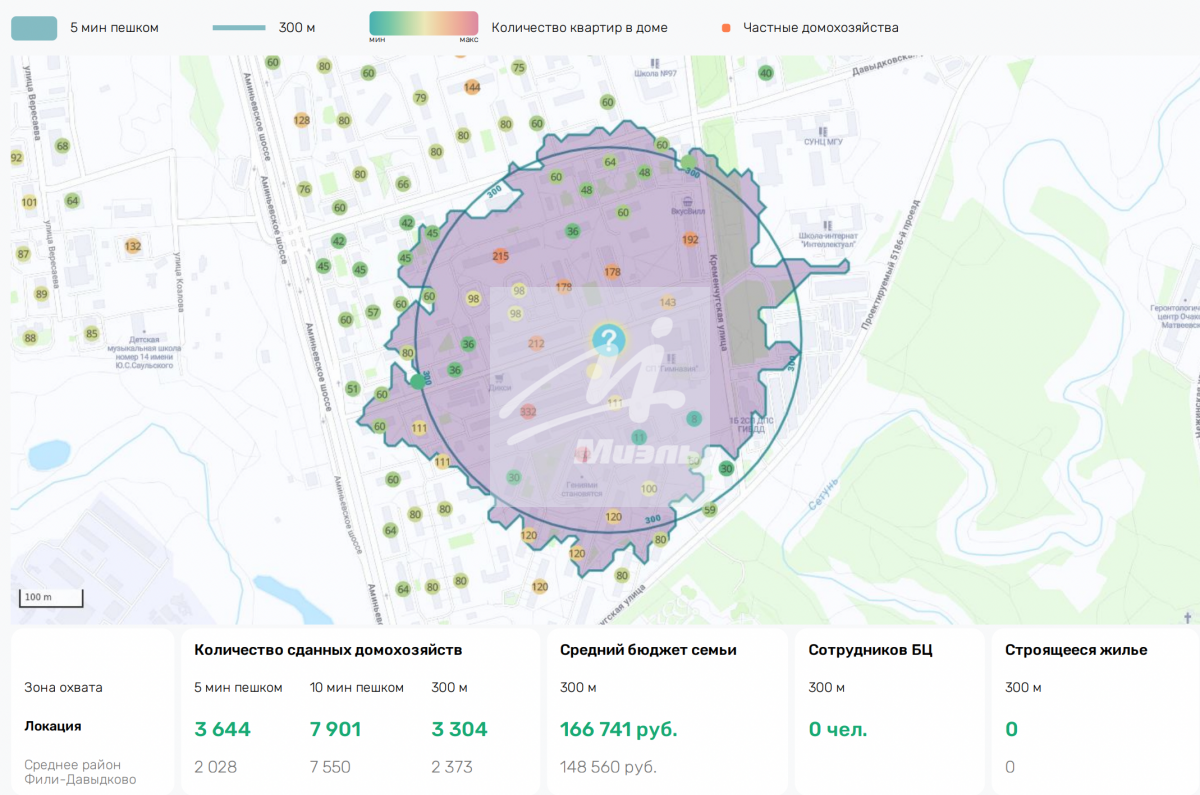Image resolution: width=1200 pixels, height=795 pixels.
Task: Select the 59 building marker
Action: (x=710, y=510)
